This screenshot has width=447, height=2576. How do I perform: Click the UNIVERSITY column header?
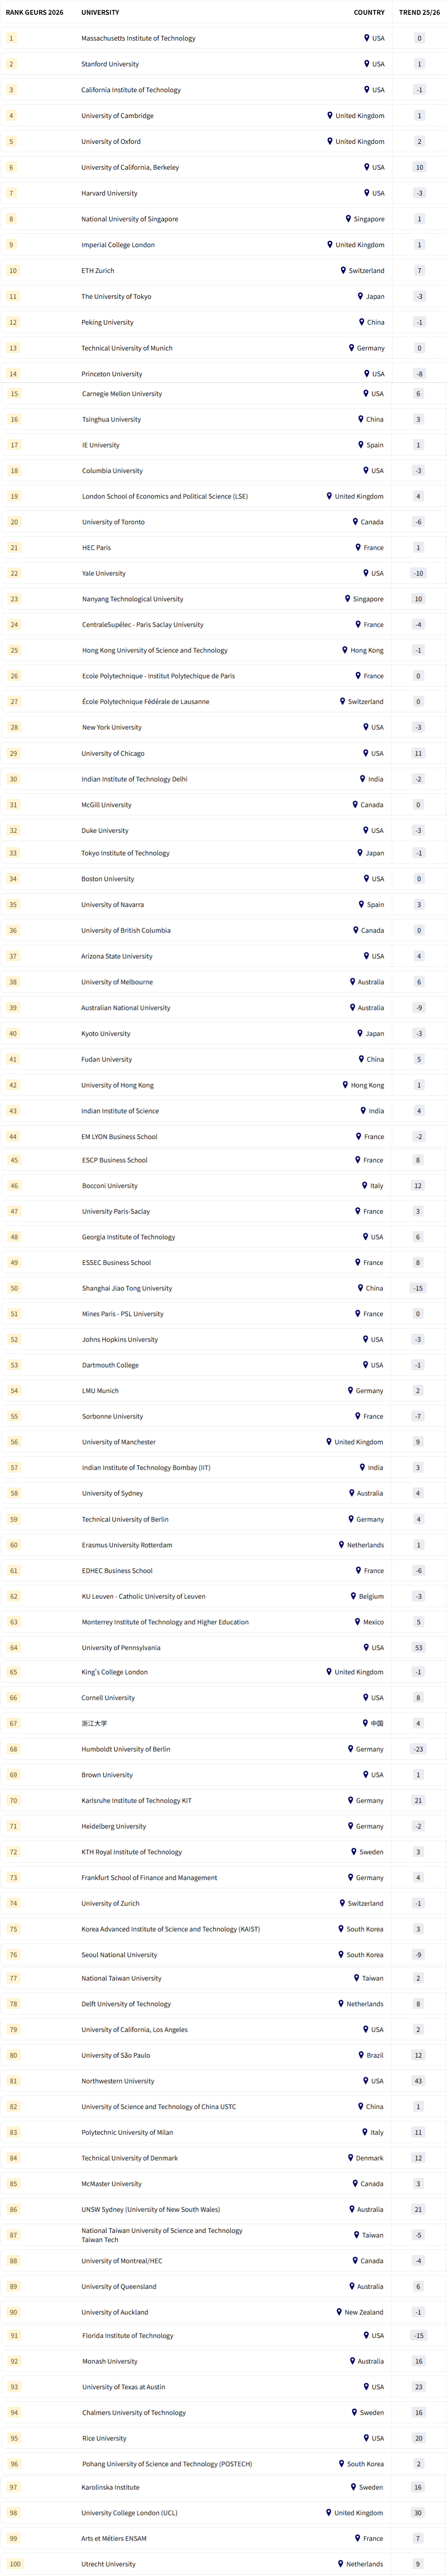tap(100, 13)
